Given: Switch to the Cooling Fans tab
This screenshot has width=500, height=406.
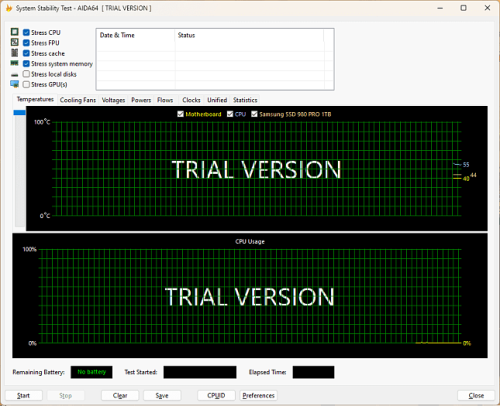Looking at the screenshot, I should (78, 100).
